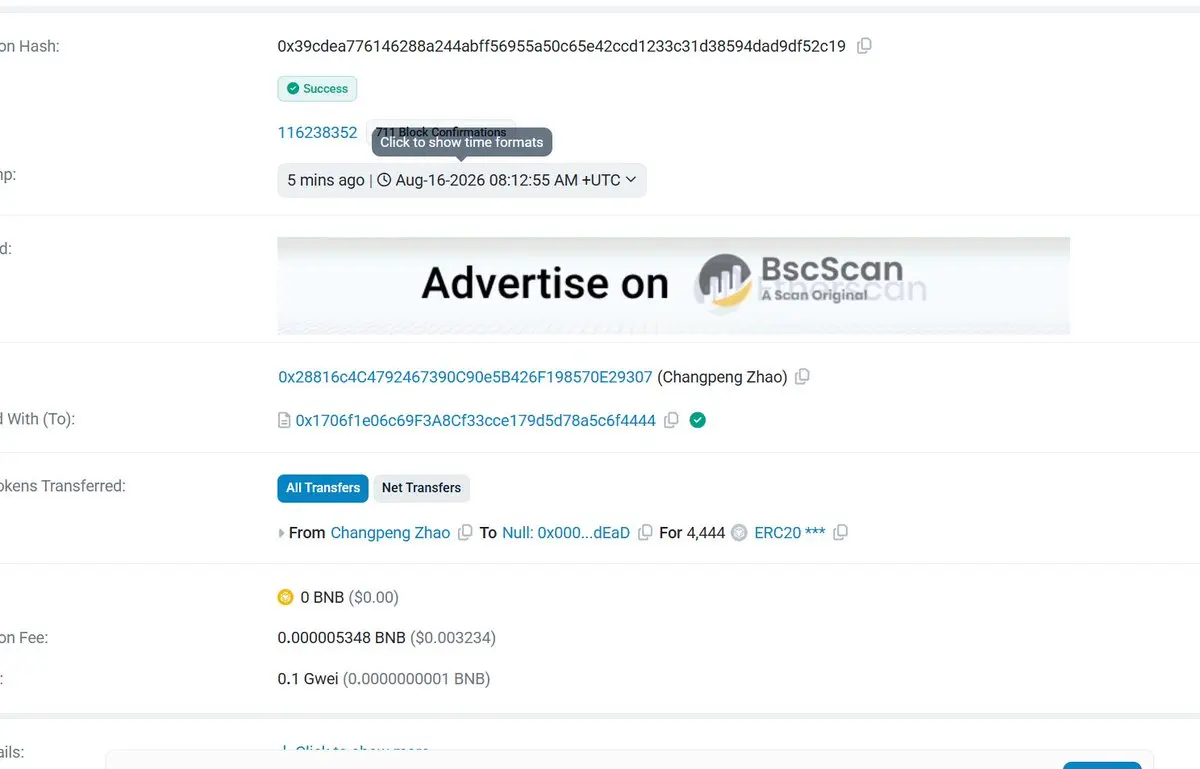The width and height of the screenshot is (1200, 769).
Task: Click the token icon beside ERC20
Action: click(739, 533)
